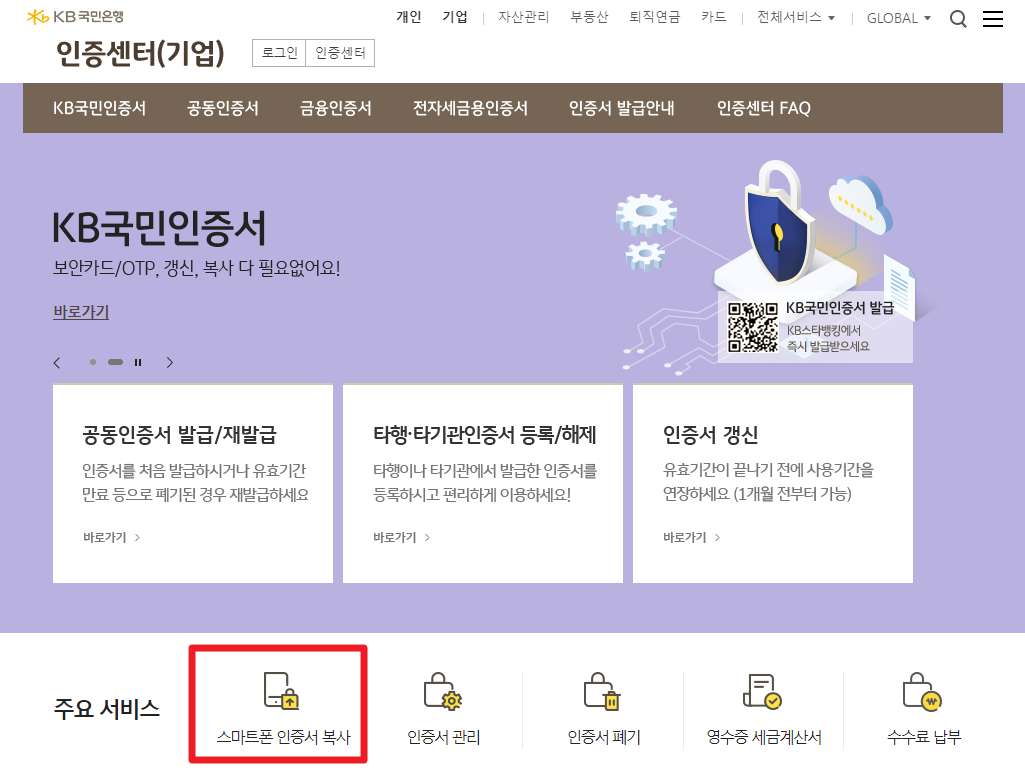
Task: Go to next banner slide arrow
Action: pos(170,362)
